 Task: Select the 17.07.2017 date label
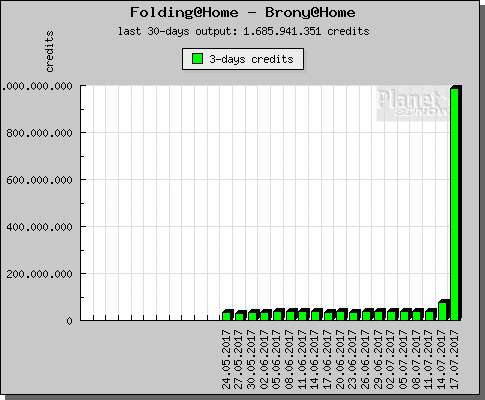pos(454,359)
